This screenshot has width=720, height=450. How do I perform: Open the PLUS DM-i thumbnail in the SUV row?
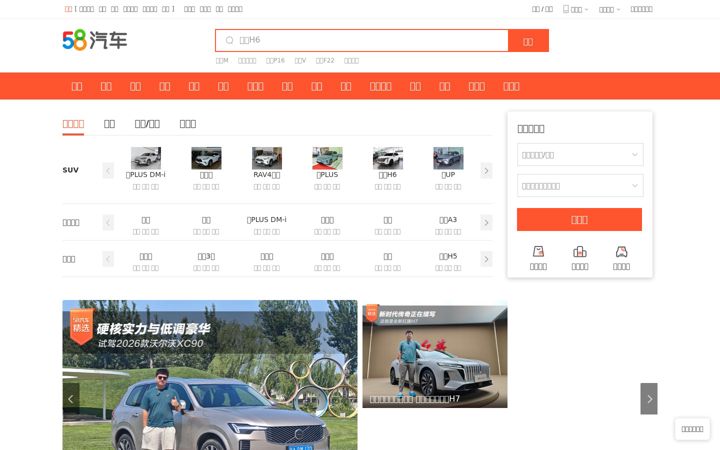(146, 158)
